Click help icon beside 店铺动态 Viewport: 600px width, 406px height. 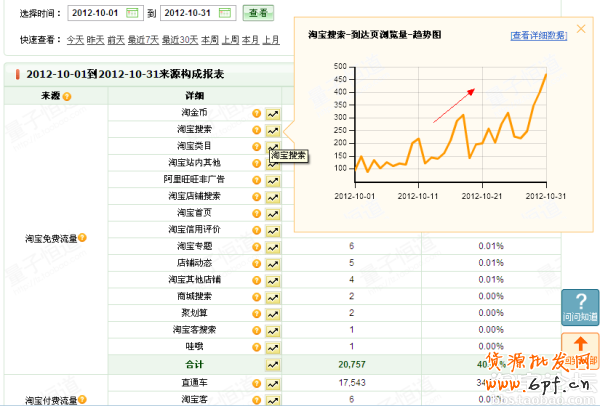256,263
